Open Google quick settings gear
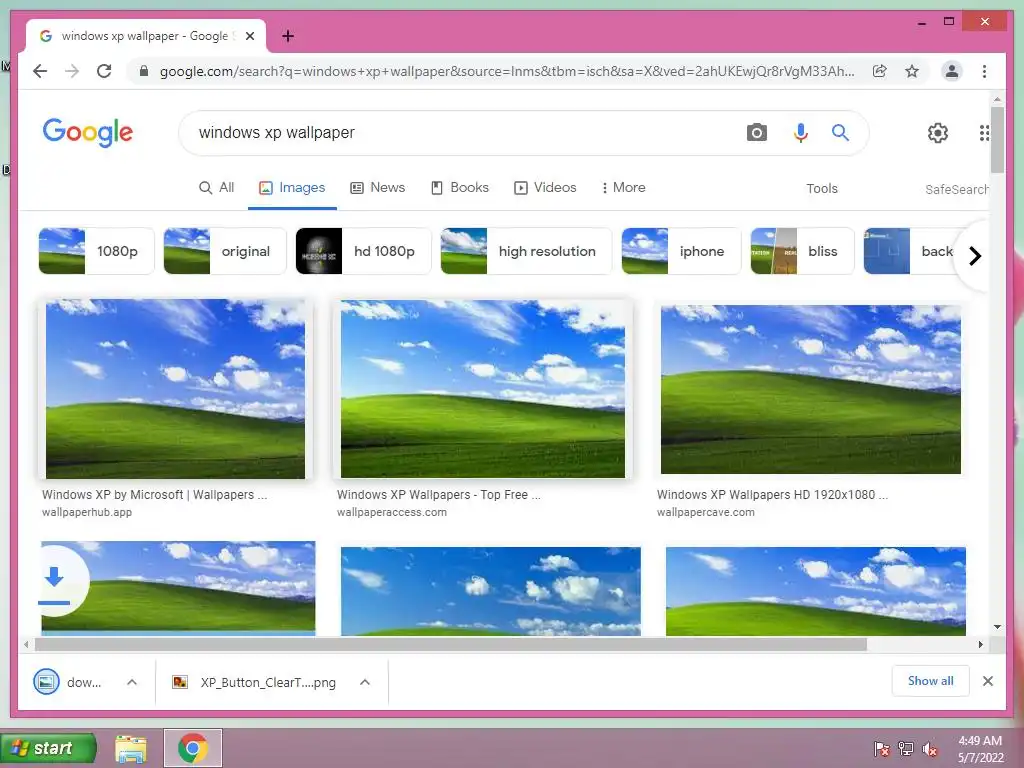This screenshot has height=768, width=1024. click(938, 133)
